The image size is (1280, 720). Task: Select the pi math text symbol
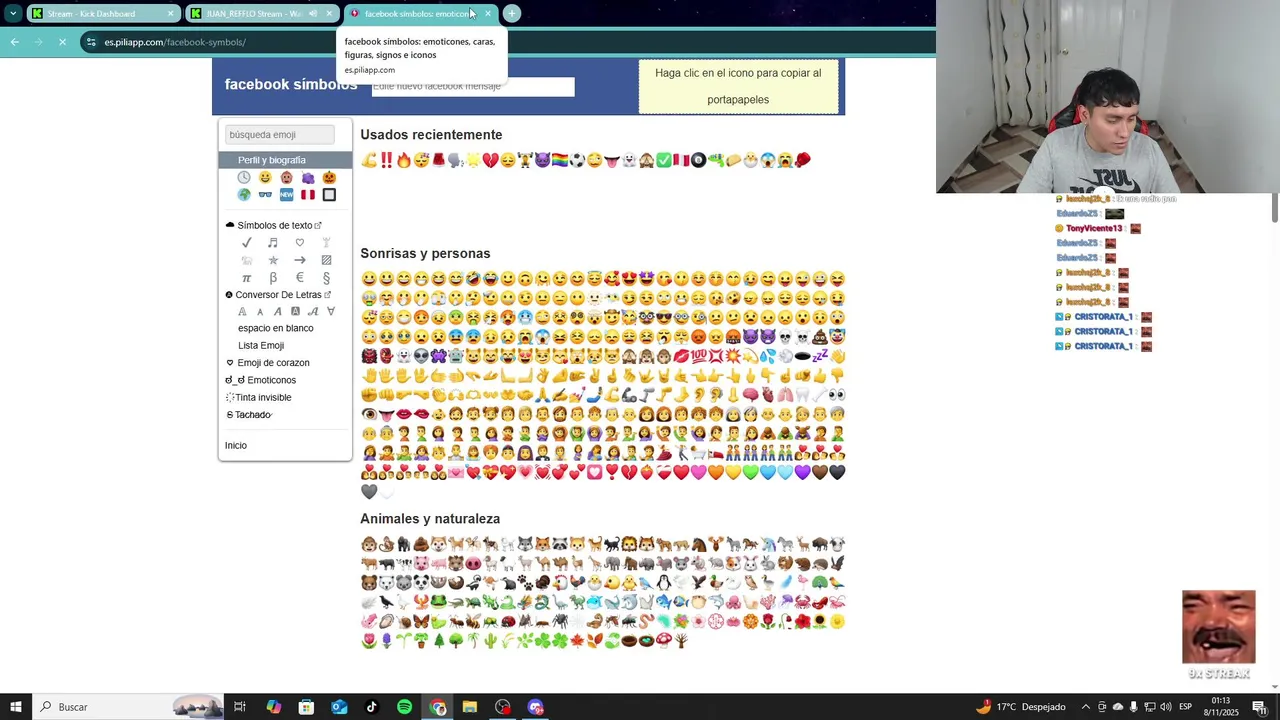pos(246,278)
